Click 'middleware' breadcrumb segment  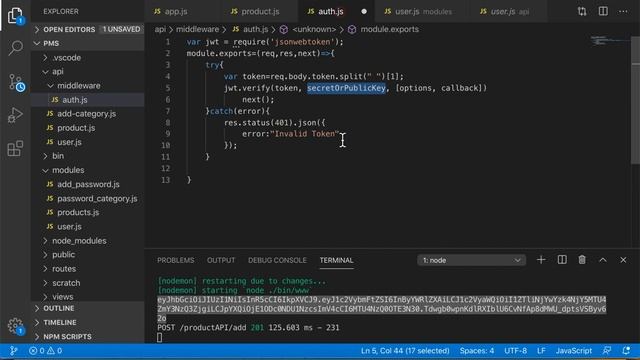click(x=197, y=29)
